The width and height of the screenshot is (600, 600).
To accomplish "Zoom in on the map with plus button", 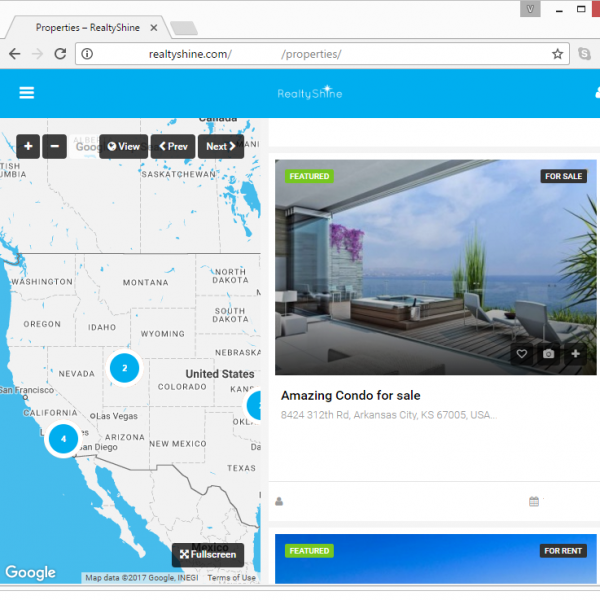I will (28, 146).
